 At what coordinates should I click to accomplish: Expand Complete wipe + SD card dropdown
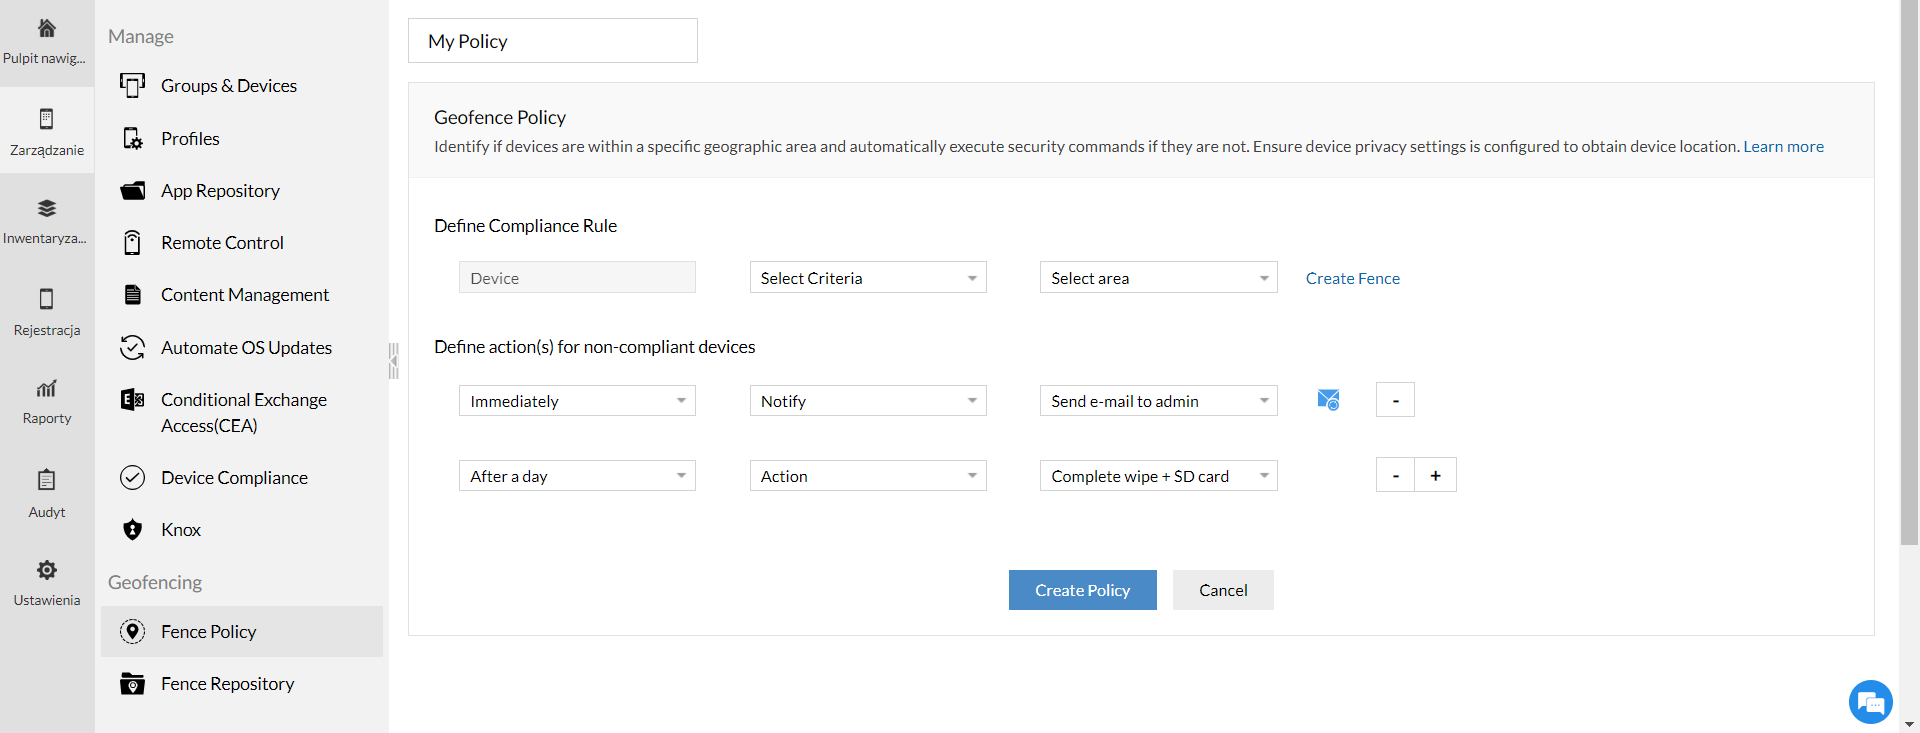1158,476
